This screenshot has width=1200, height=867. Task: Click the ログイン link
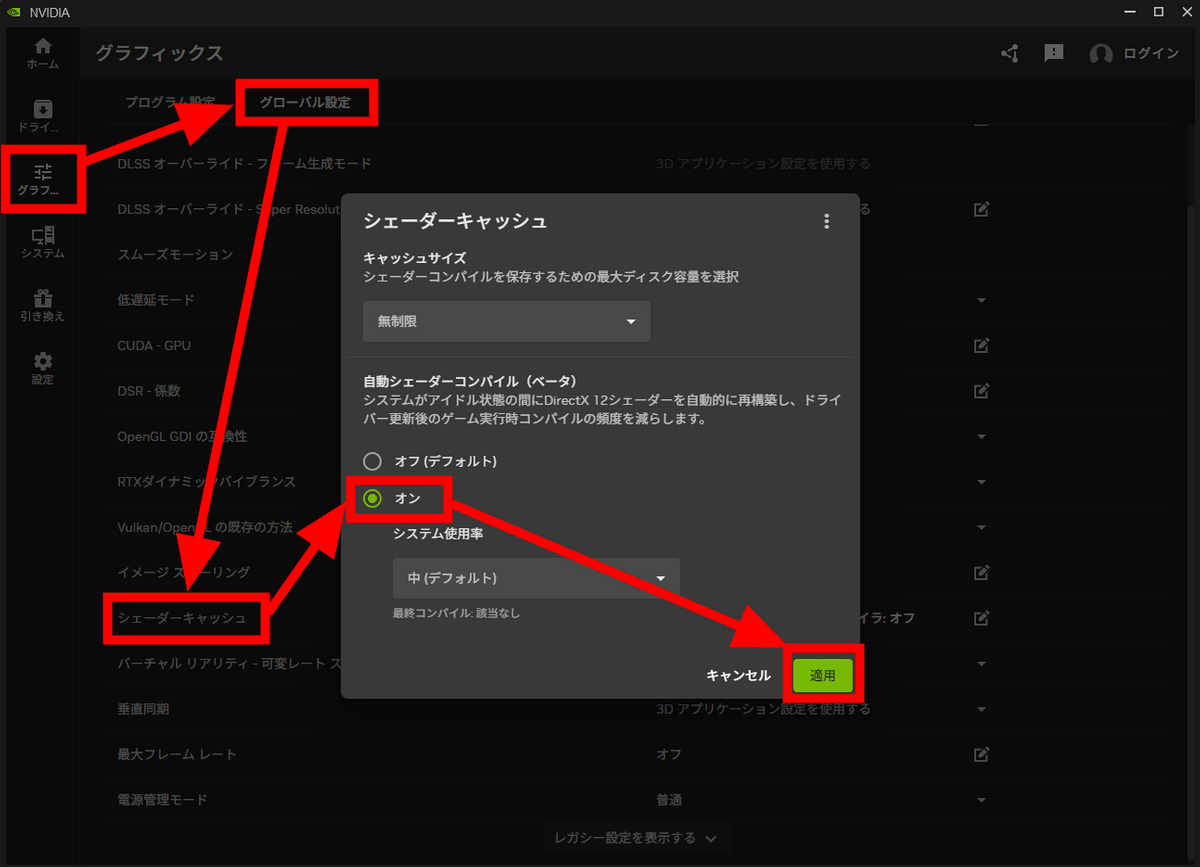click(1151, 54)
